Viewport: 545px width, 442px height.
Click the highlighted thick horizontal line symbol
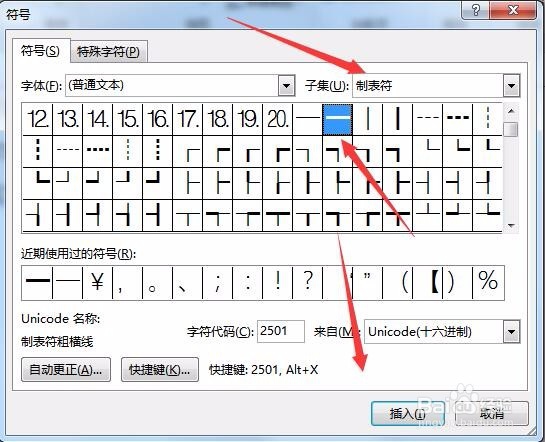pyautogui.click(x=337, y=119)
